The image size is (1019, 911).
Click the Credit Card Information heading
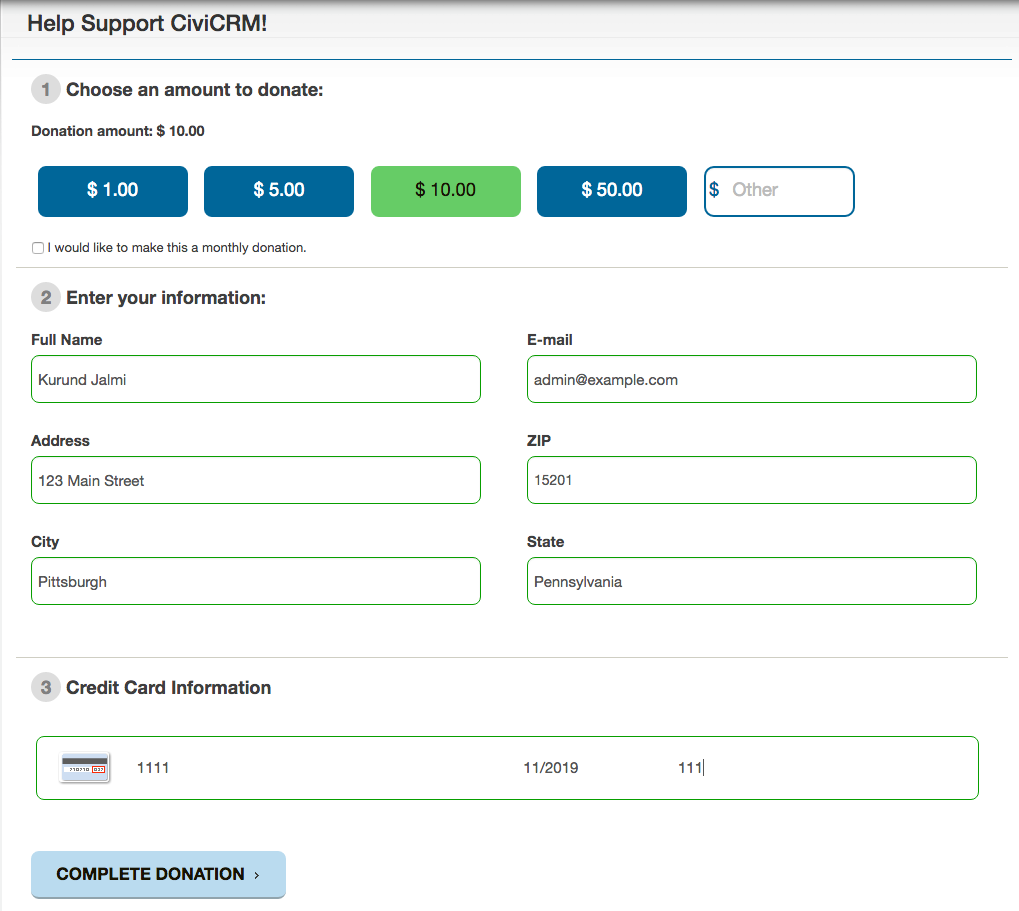coord(169,687)
